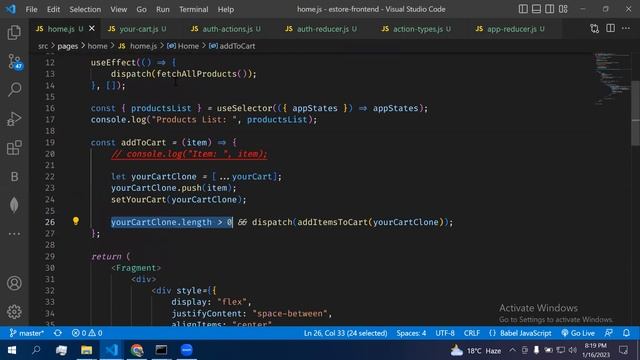Open the Selection menu

(x=85, y=9)
